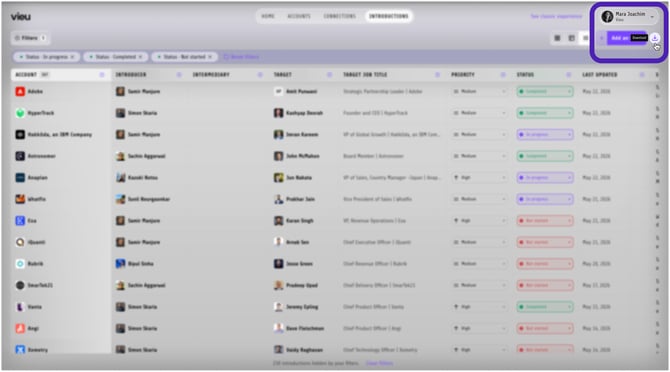Click the Adobe account logo icon
The height and width of the screenshot is (372, 670).
pos(20,91)
